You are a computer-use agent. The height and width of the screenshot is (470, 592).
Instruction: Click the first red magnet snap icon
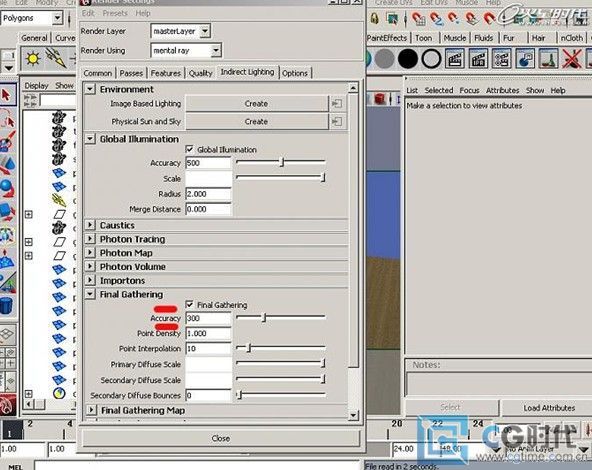tap(418, 18)
